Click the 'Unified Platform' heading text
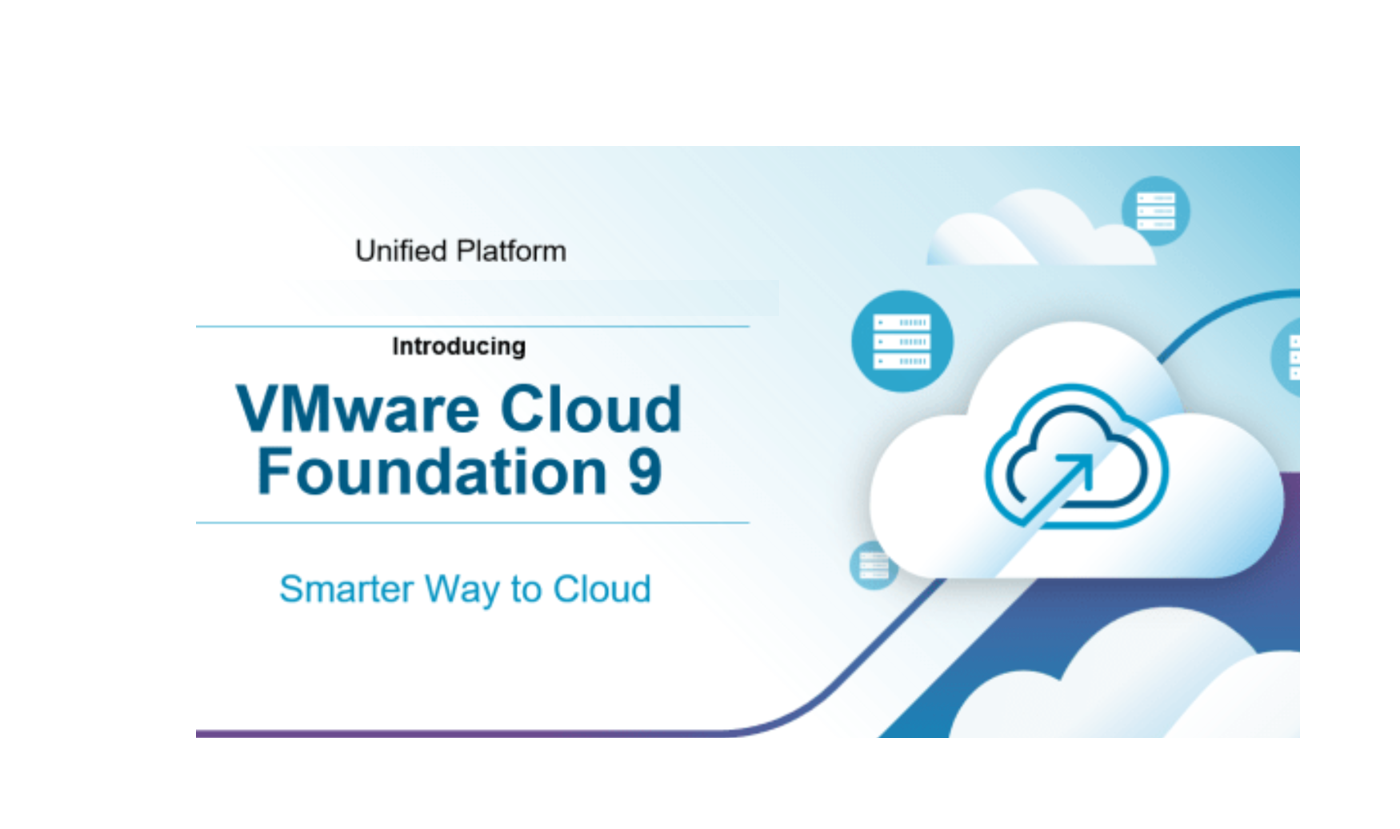This screenshot has width=1400, height=829. (460, 250)
